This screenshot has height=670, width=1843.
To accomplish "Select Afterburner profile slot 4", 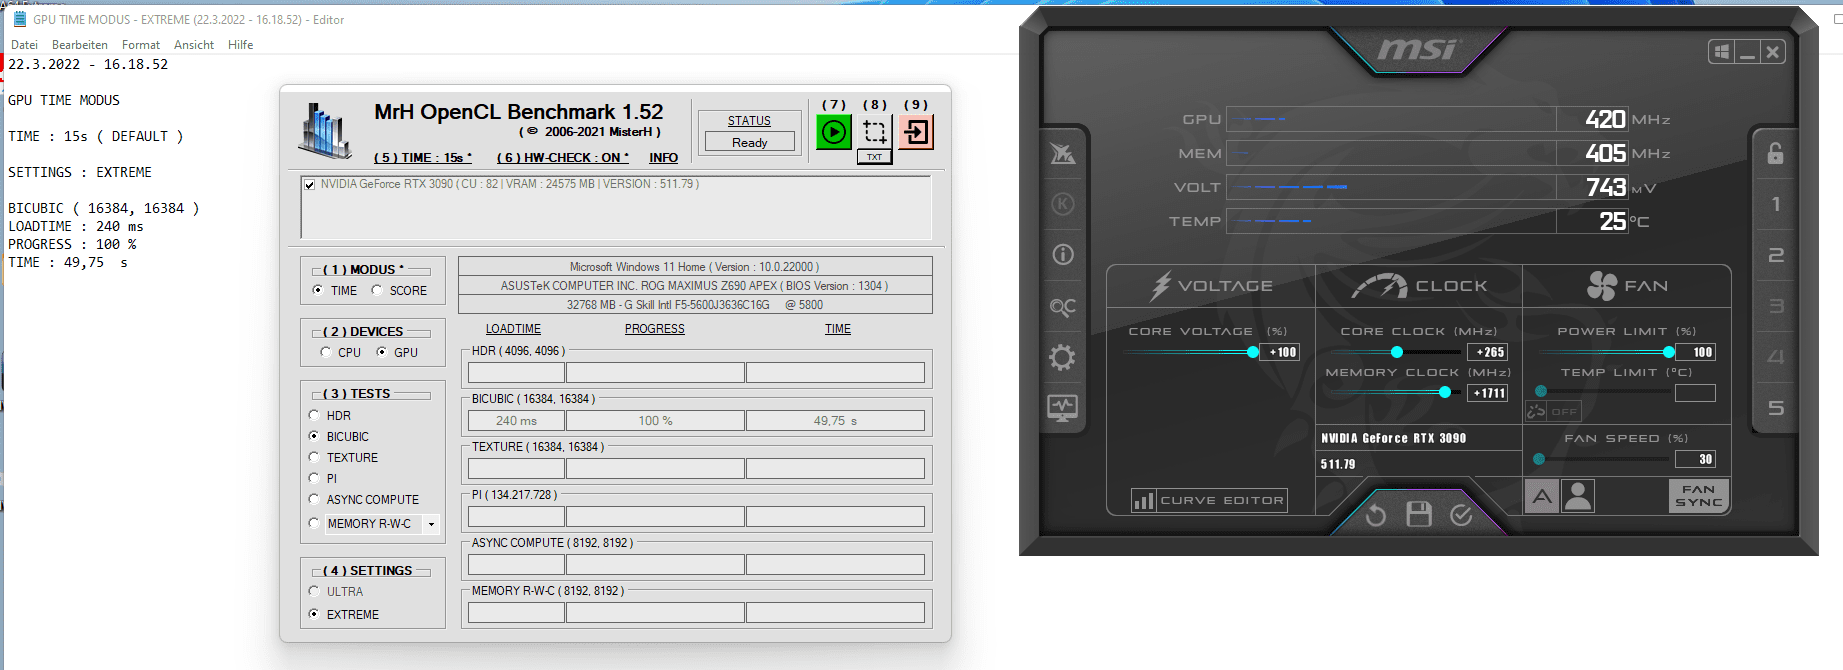I will 1775,357.
